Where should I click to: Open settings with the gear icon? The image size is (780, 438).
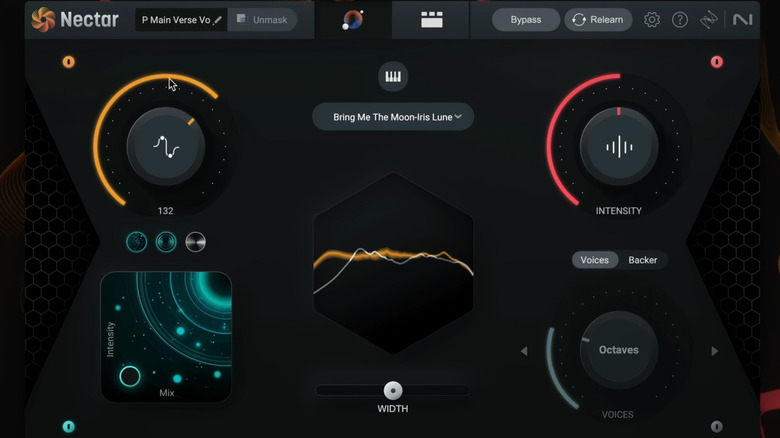tap(652, 20)
